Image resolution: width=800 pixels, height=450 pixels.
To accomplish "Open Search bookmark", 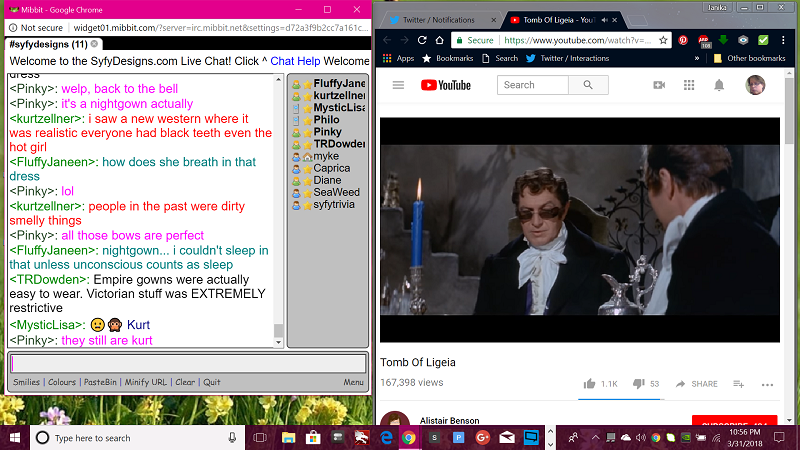I will (500, 58).
